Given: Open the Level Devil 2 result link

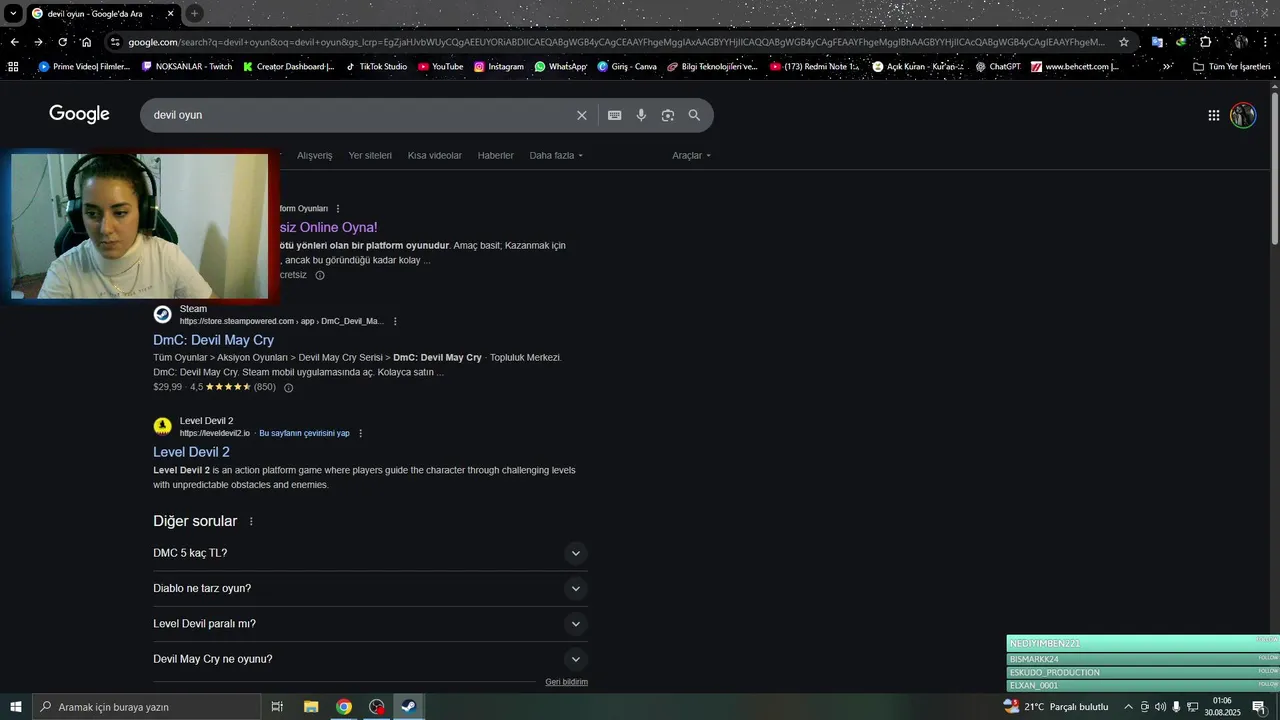Looking at the screenshot, I should [x=191, y=452].
